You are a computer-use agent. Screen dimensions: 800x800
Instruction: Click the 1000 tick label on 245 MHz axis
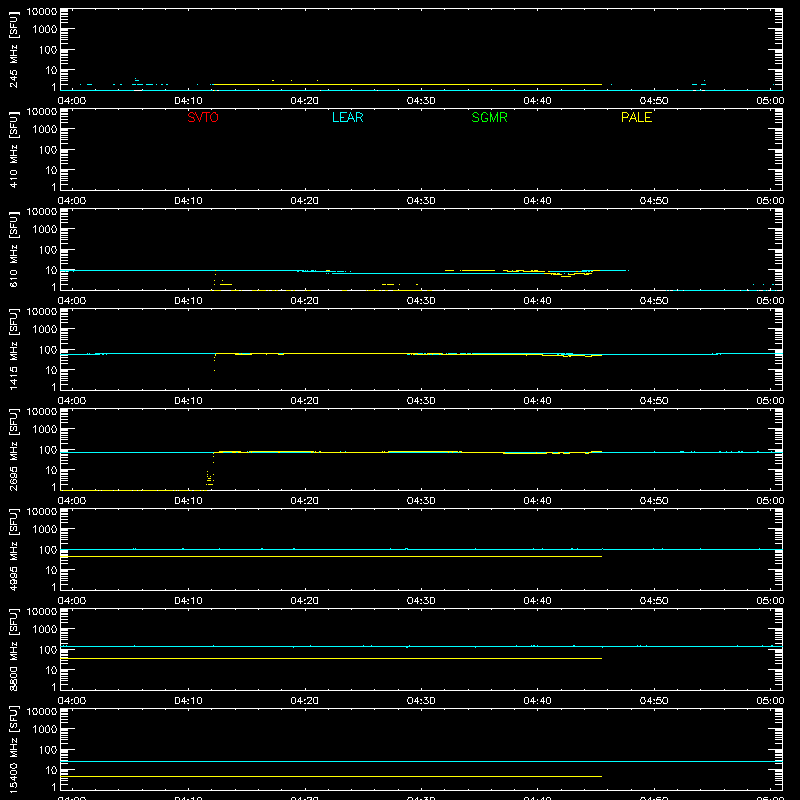pos(45,29)
